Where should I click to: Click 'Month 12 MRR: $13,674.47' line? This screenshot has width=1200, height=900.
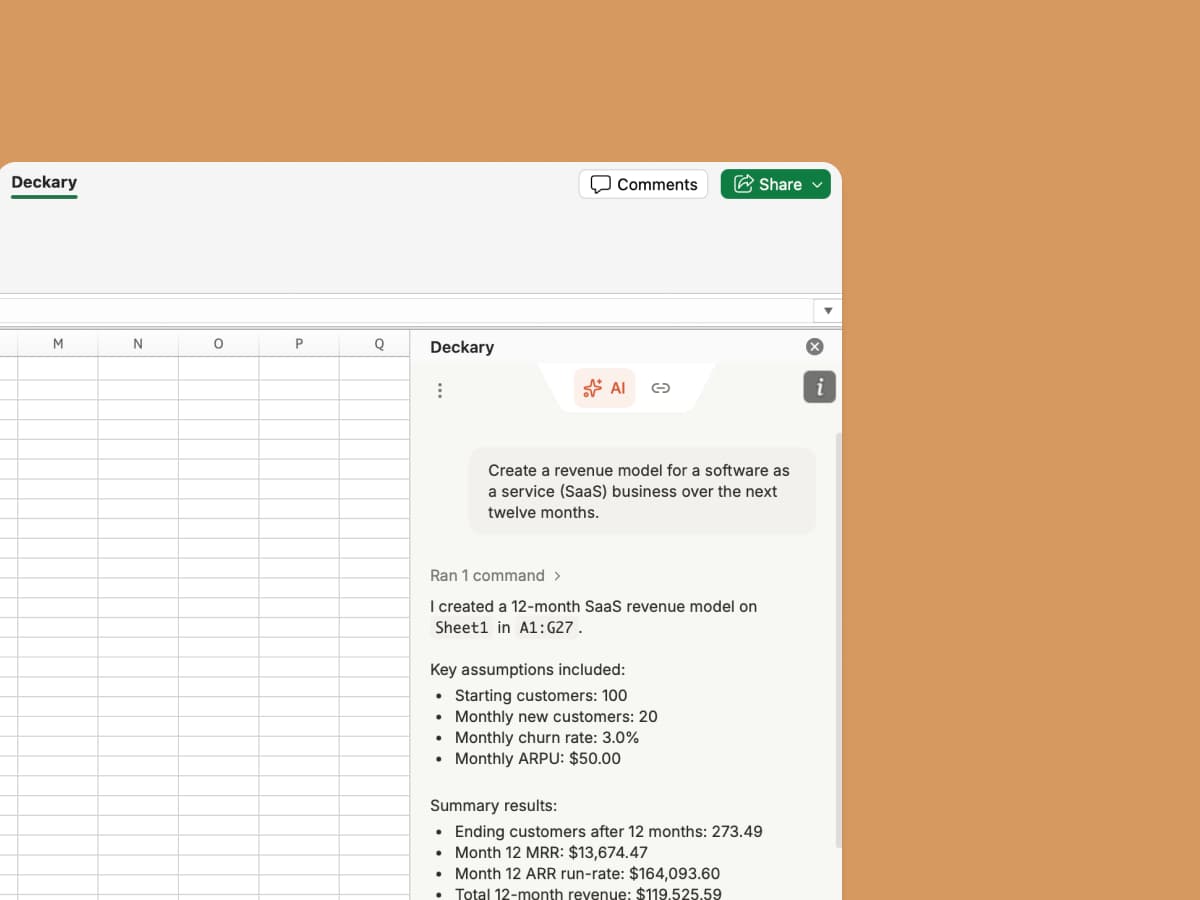click(x=551, y=852)
